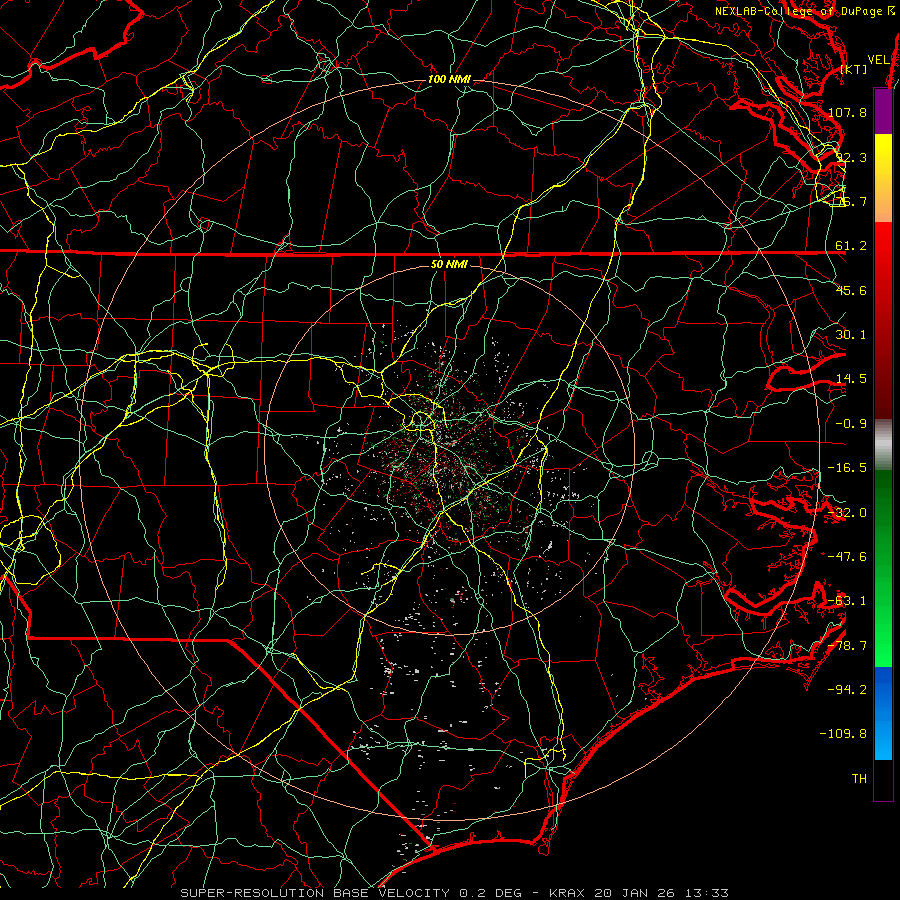Click the -16.5 legend value
Viewport: 900px width, 900px height.
click(x=847, y=468)
